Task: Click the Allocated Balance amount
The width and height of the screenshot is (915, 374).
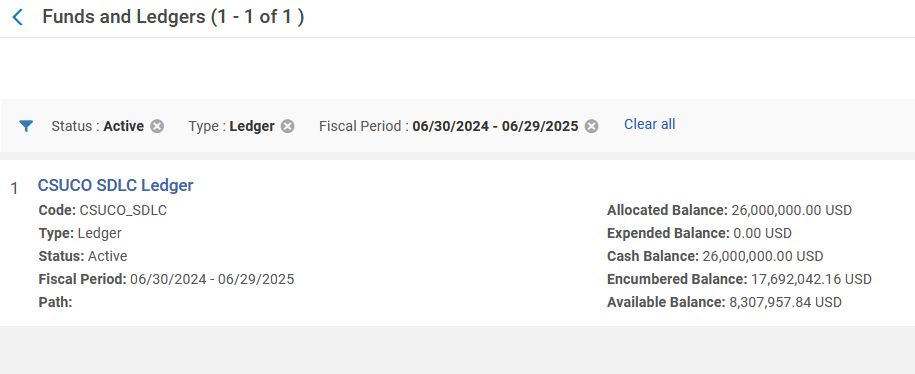Action: pos(791,210)
